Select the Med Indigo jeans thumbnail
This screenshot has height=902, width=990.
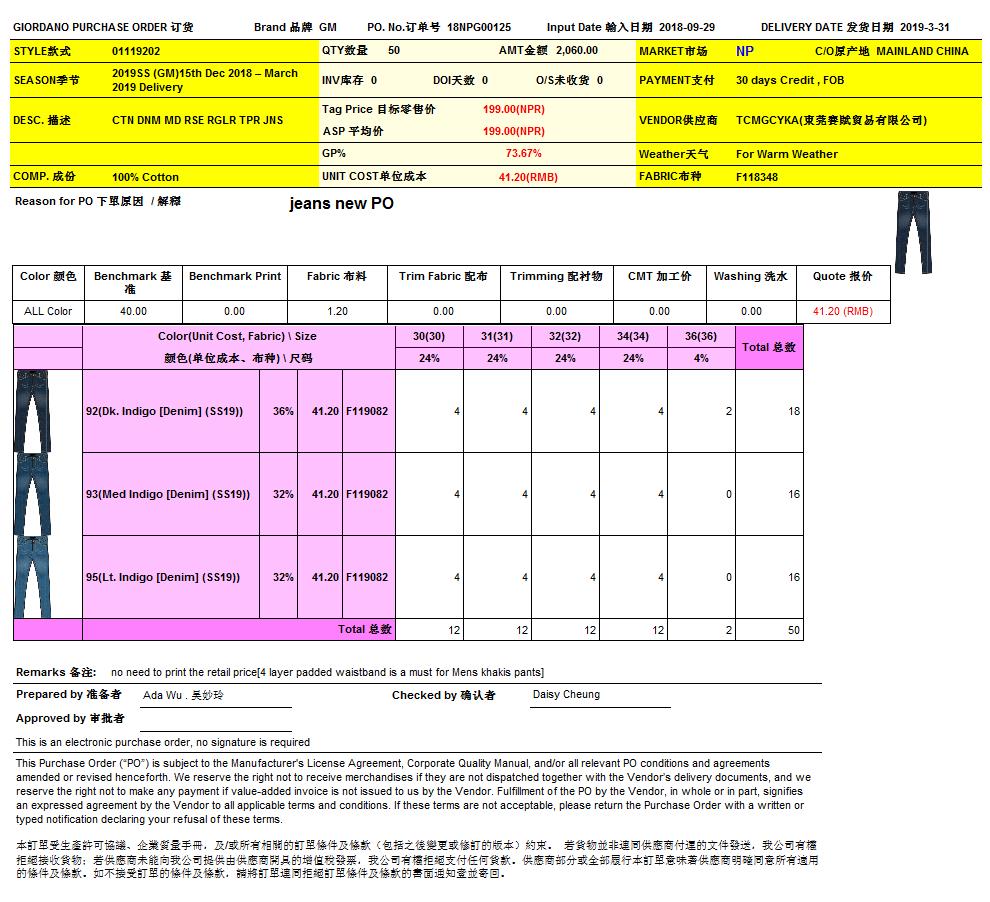(32, 494)
